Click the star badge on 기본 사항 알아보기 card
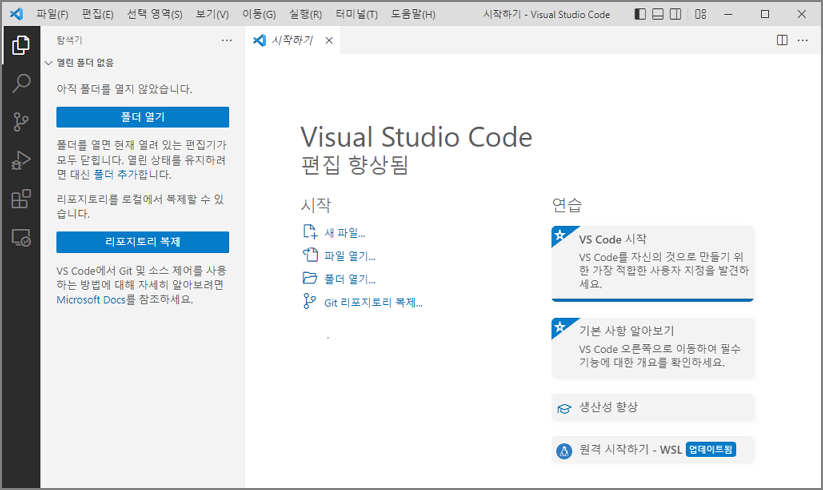 pos(561,326)
